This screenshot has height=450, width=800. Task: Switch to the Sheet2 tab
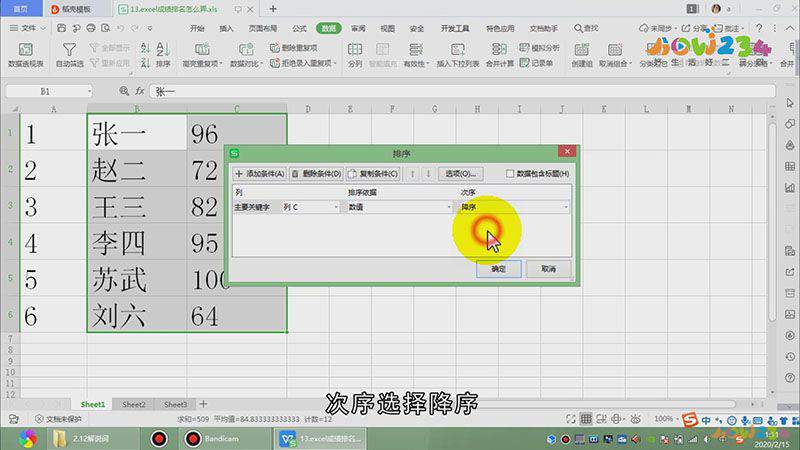(134, 404)
